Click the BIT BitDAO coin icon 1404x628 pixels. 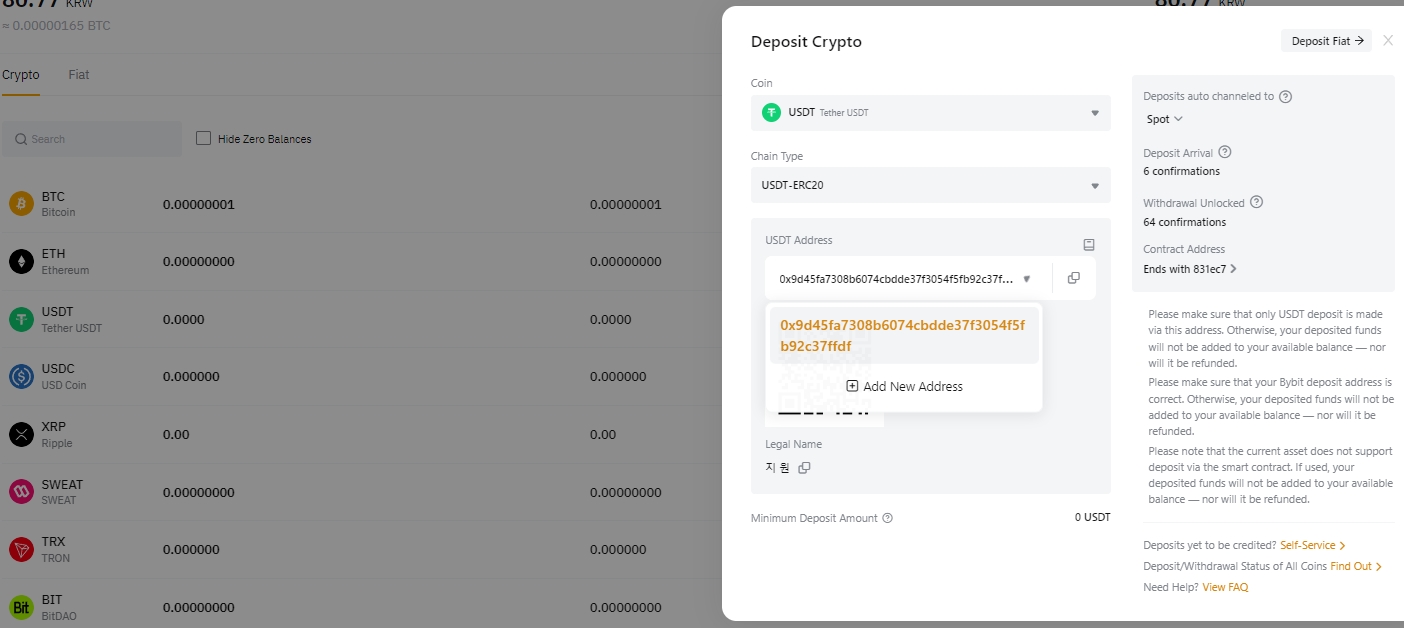tap(21, 607)
